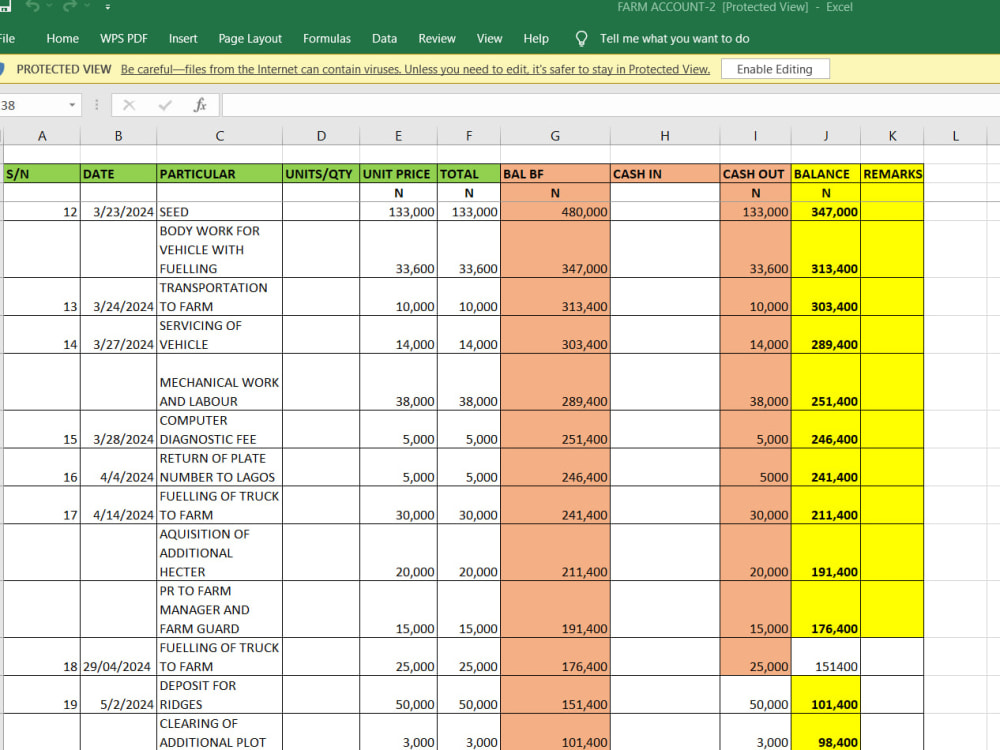Image resolution: width=1000 pixels, height=750 pixels.
Task: Click the Redo arrow in Quick Access Toolbar
Action: coord(70,6)
